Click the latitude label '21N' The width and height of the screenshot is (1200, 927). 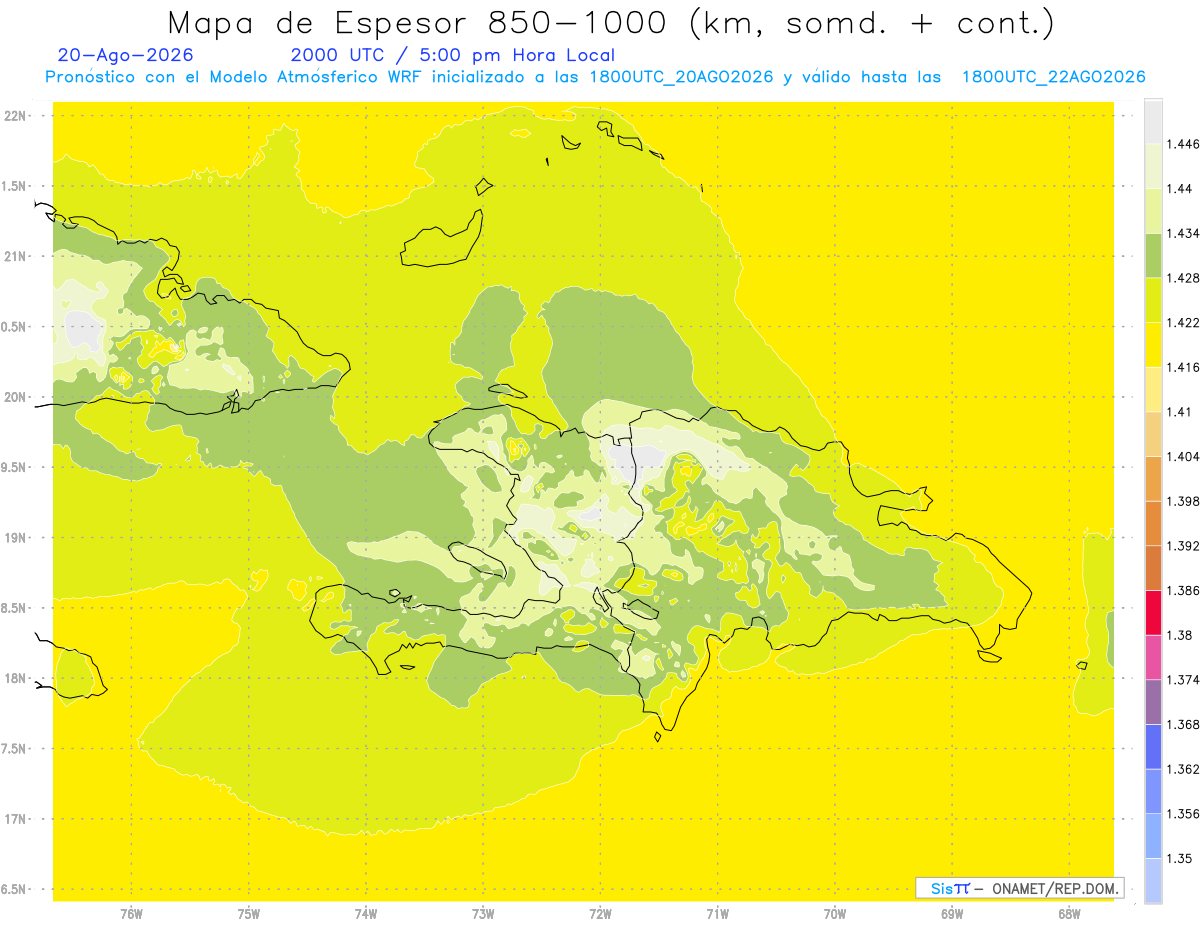15,257
